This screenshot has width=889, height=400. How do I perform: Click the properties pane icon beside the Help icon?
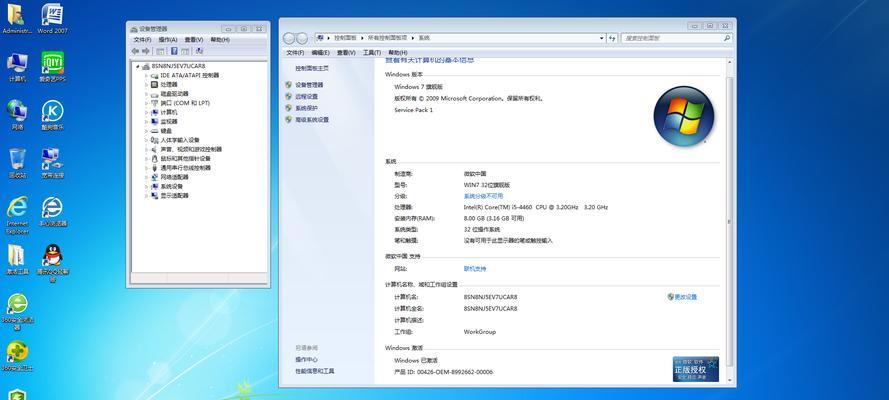[184, 51]
